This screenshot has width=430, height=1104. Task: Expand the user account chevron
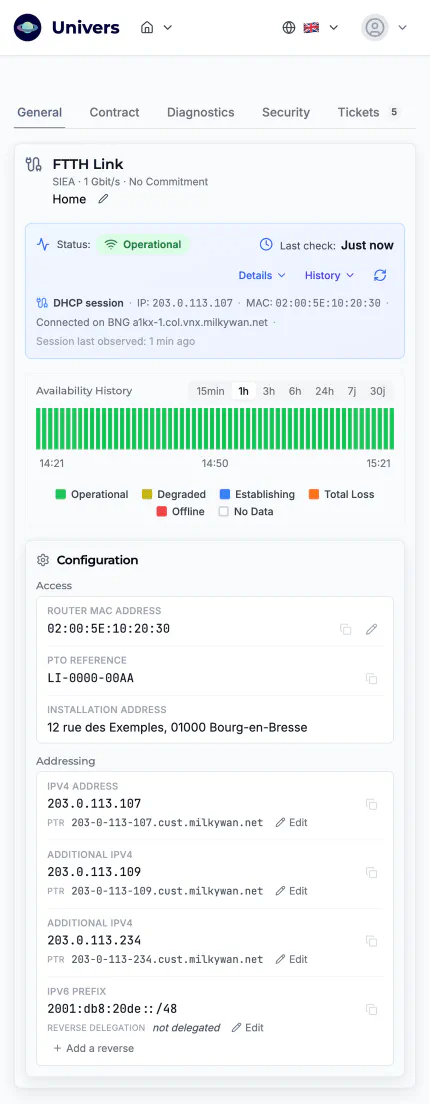[x=403, y=27]
